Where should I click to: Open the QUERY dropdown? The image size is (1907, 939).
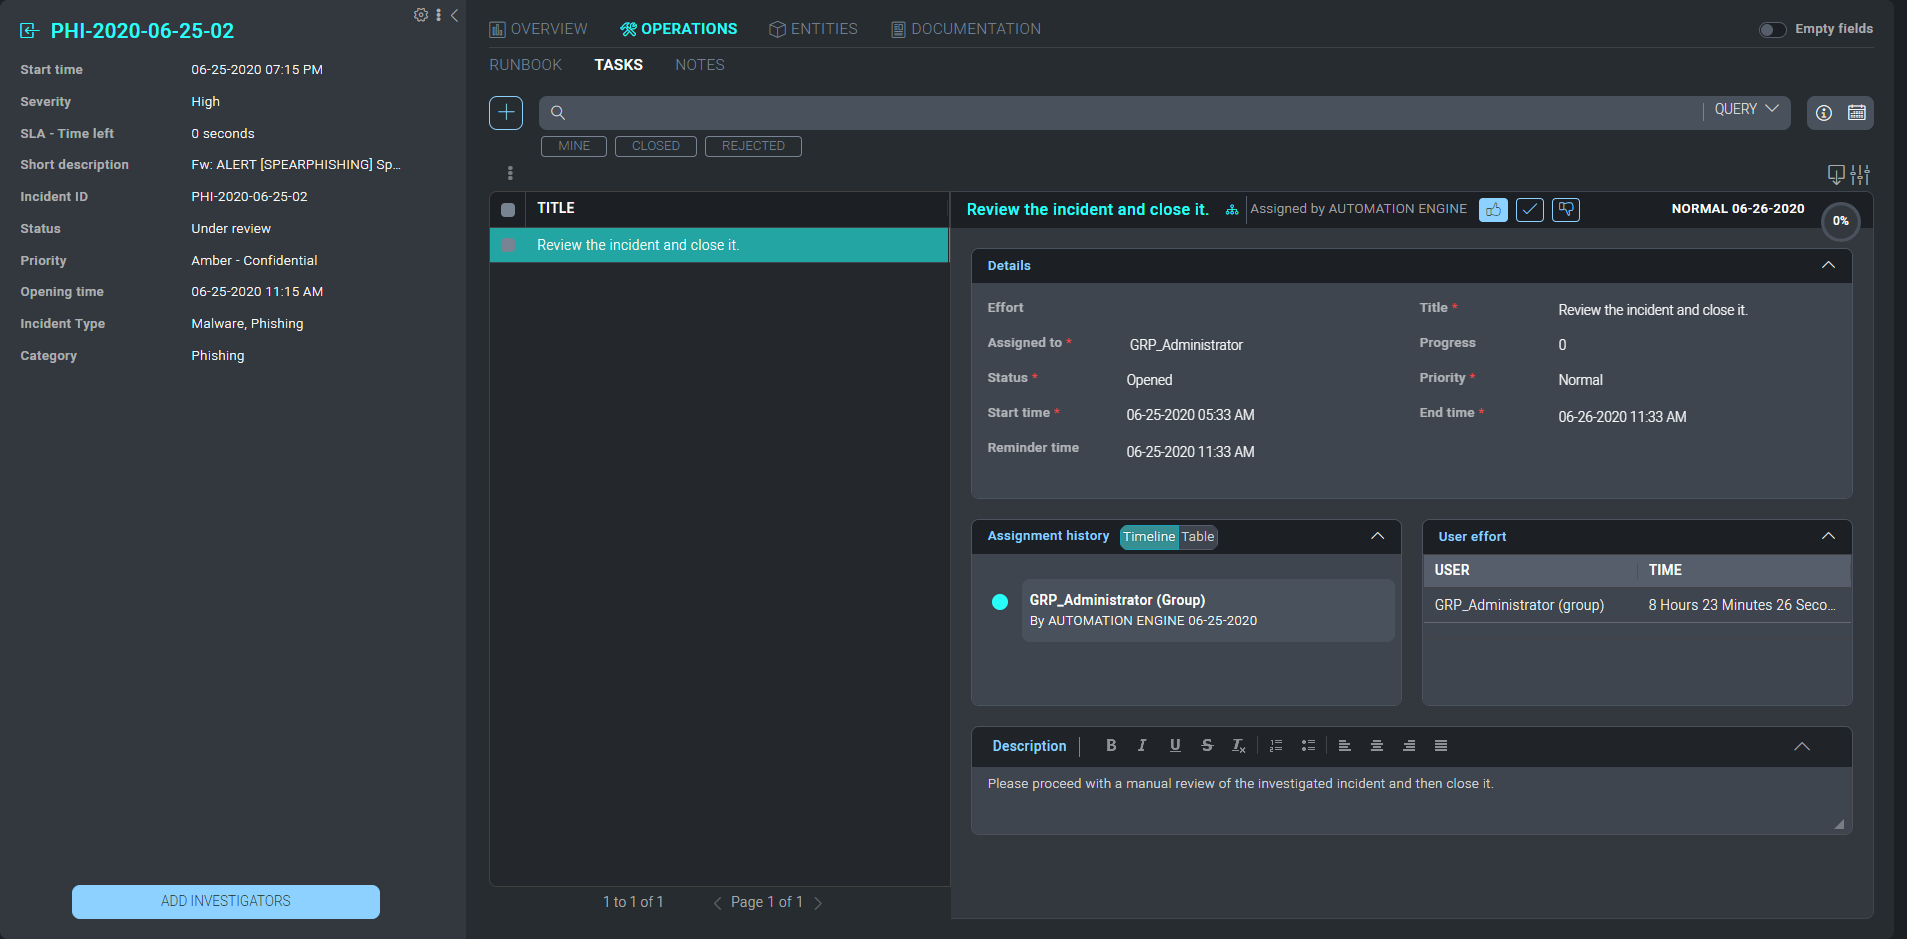click(1746, 109)
